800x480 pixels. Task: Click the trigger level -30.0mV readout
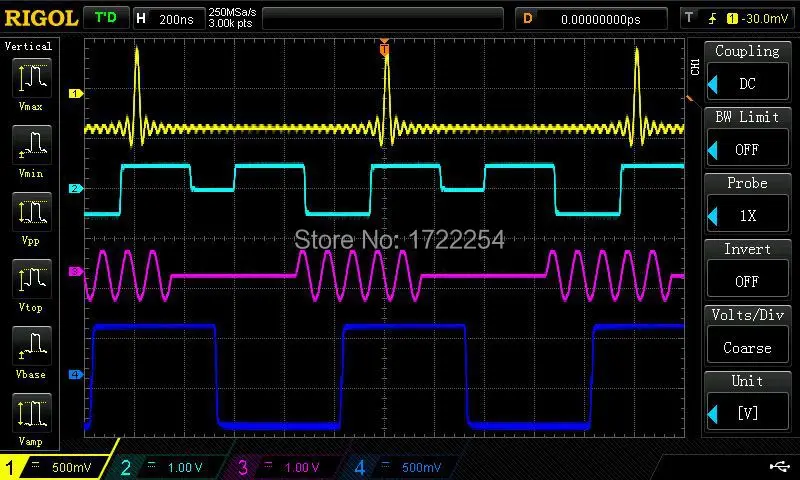coord(765,19)
